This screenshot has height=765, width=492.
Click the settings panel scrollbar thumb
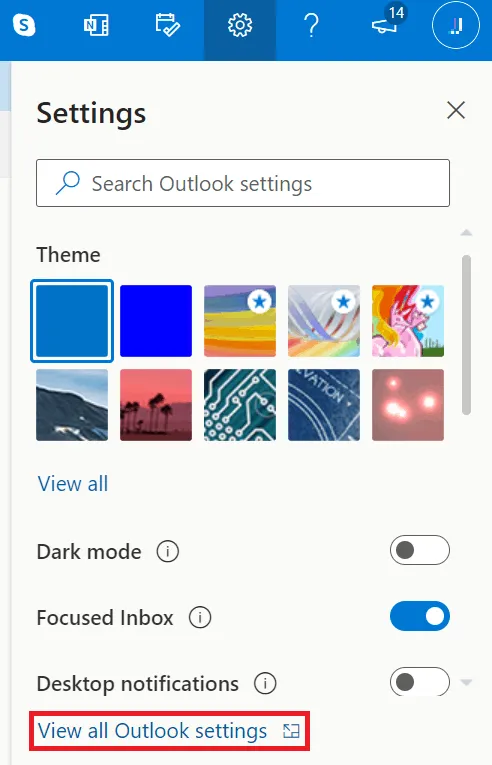coord(466,335)
